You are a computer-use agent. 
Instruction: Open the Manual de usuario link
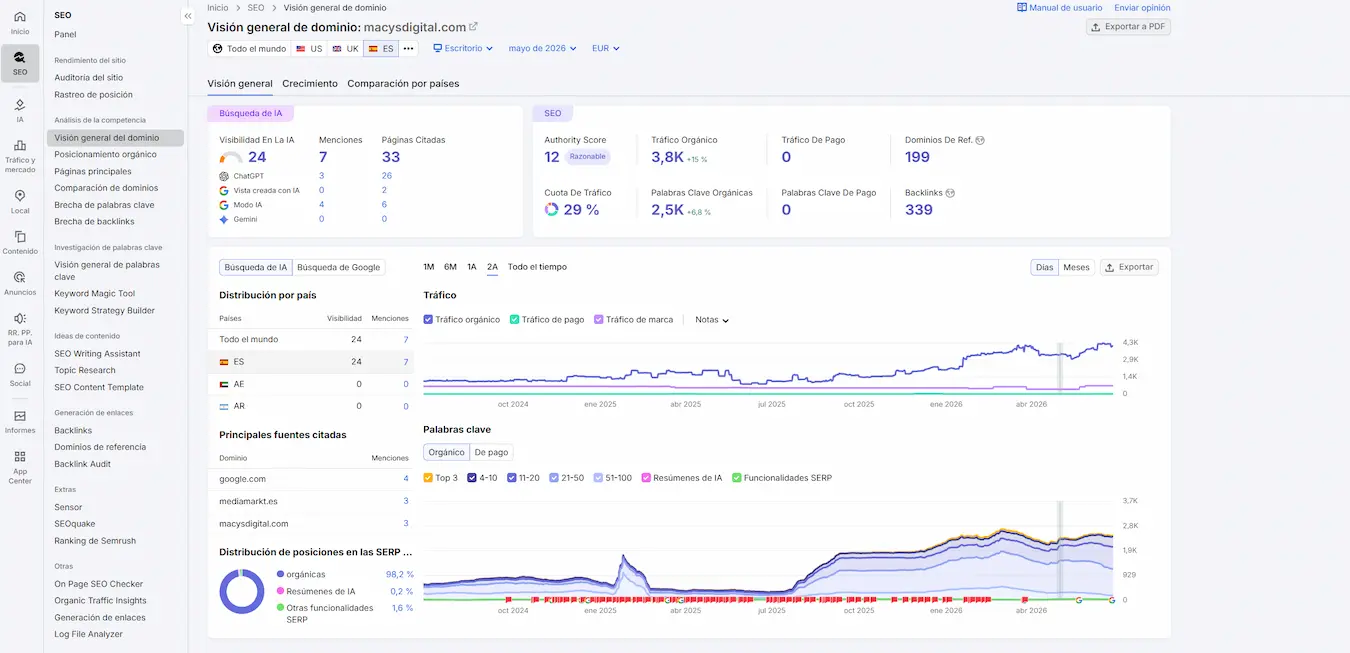(1060, 7)
